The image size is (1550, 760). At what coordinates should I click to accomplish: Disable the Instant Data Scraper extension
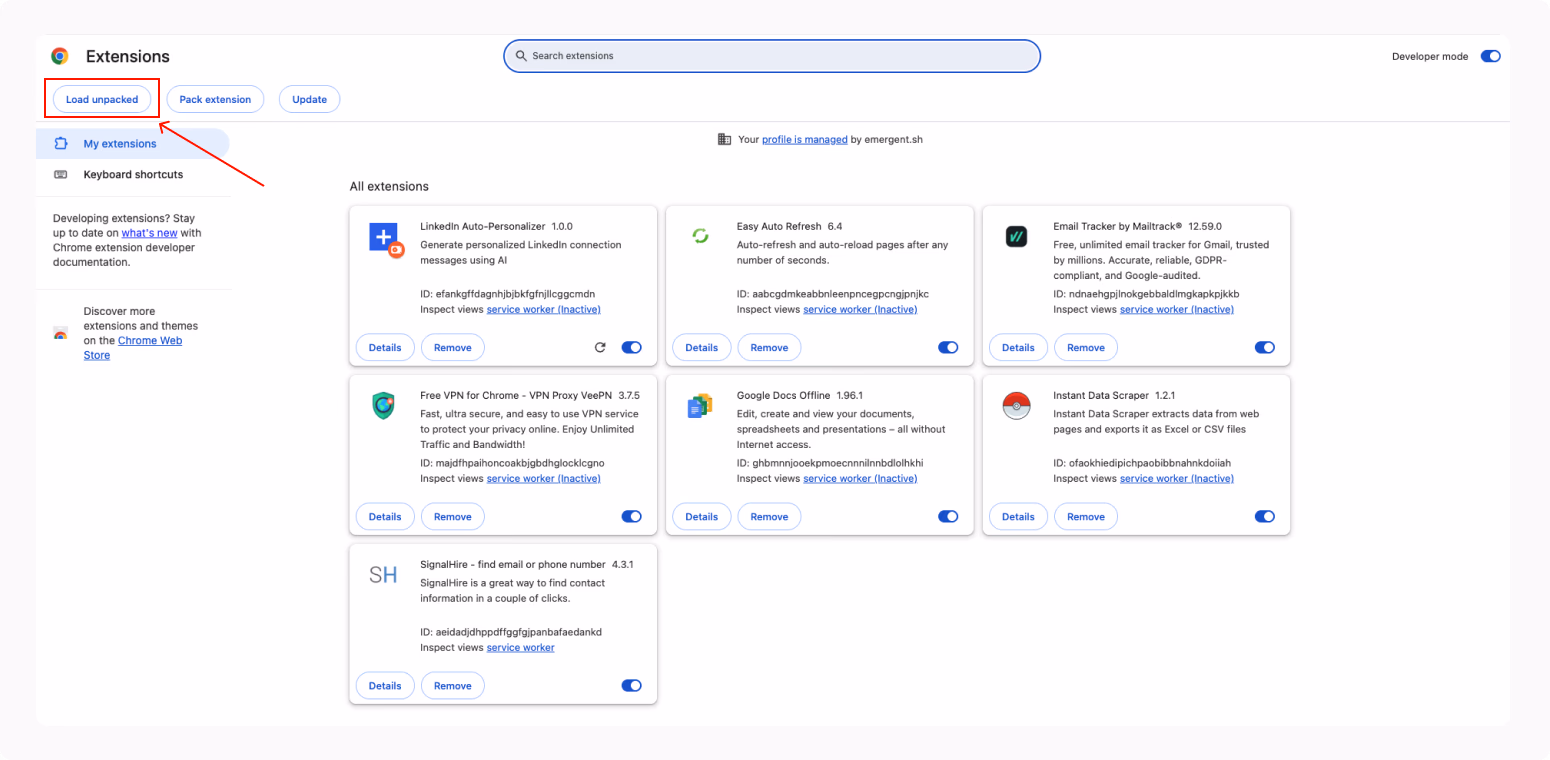coord(1264,516)
